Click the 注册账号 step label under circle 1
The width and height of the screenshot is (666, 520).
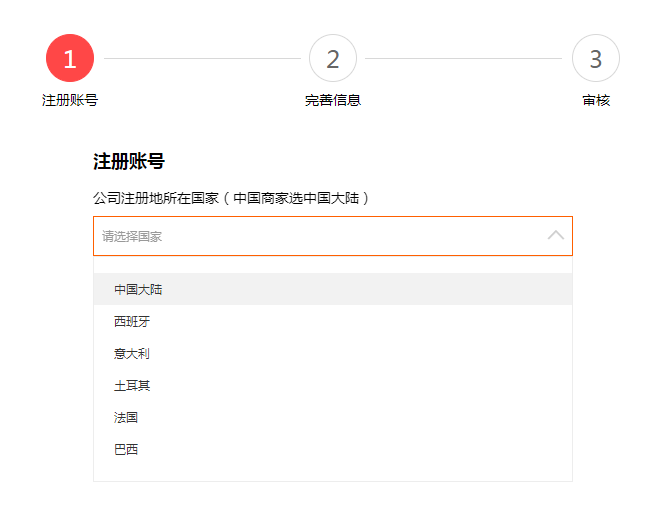[x=70, y=100]
